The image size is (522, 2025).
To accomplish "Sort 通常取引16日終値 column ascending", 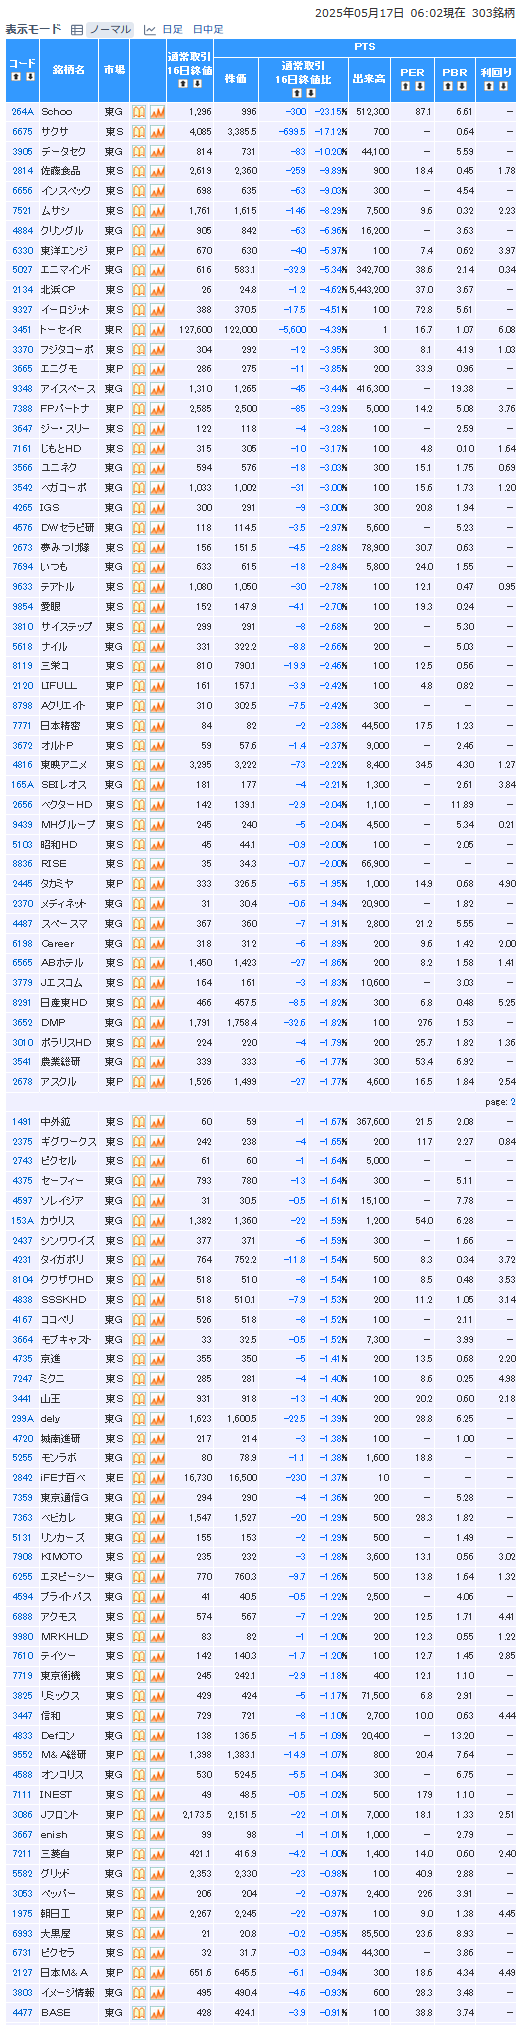I will pos(183,84).
